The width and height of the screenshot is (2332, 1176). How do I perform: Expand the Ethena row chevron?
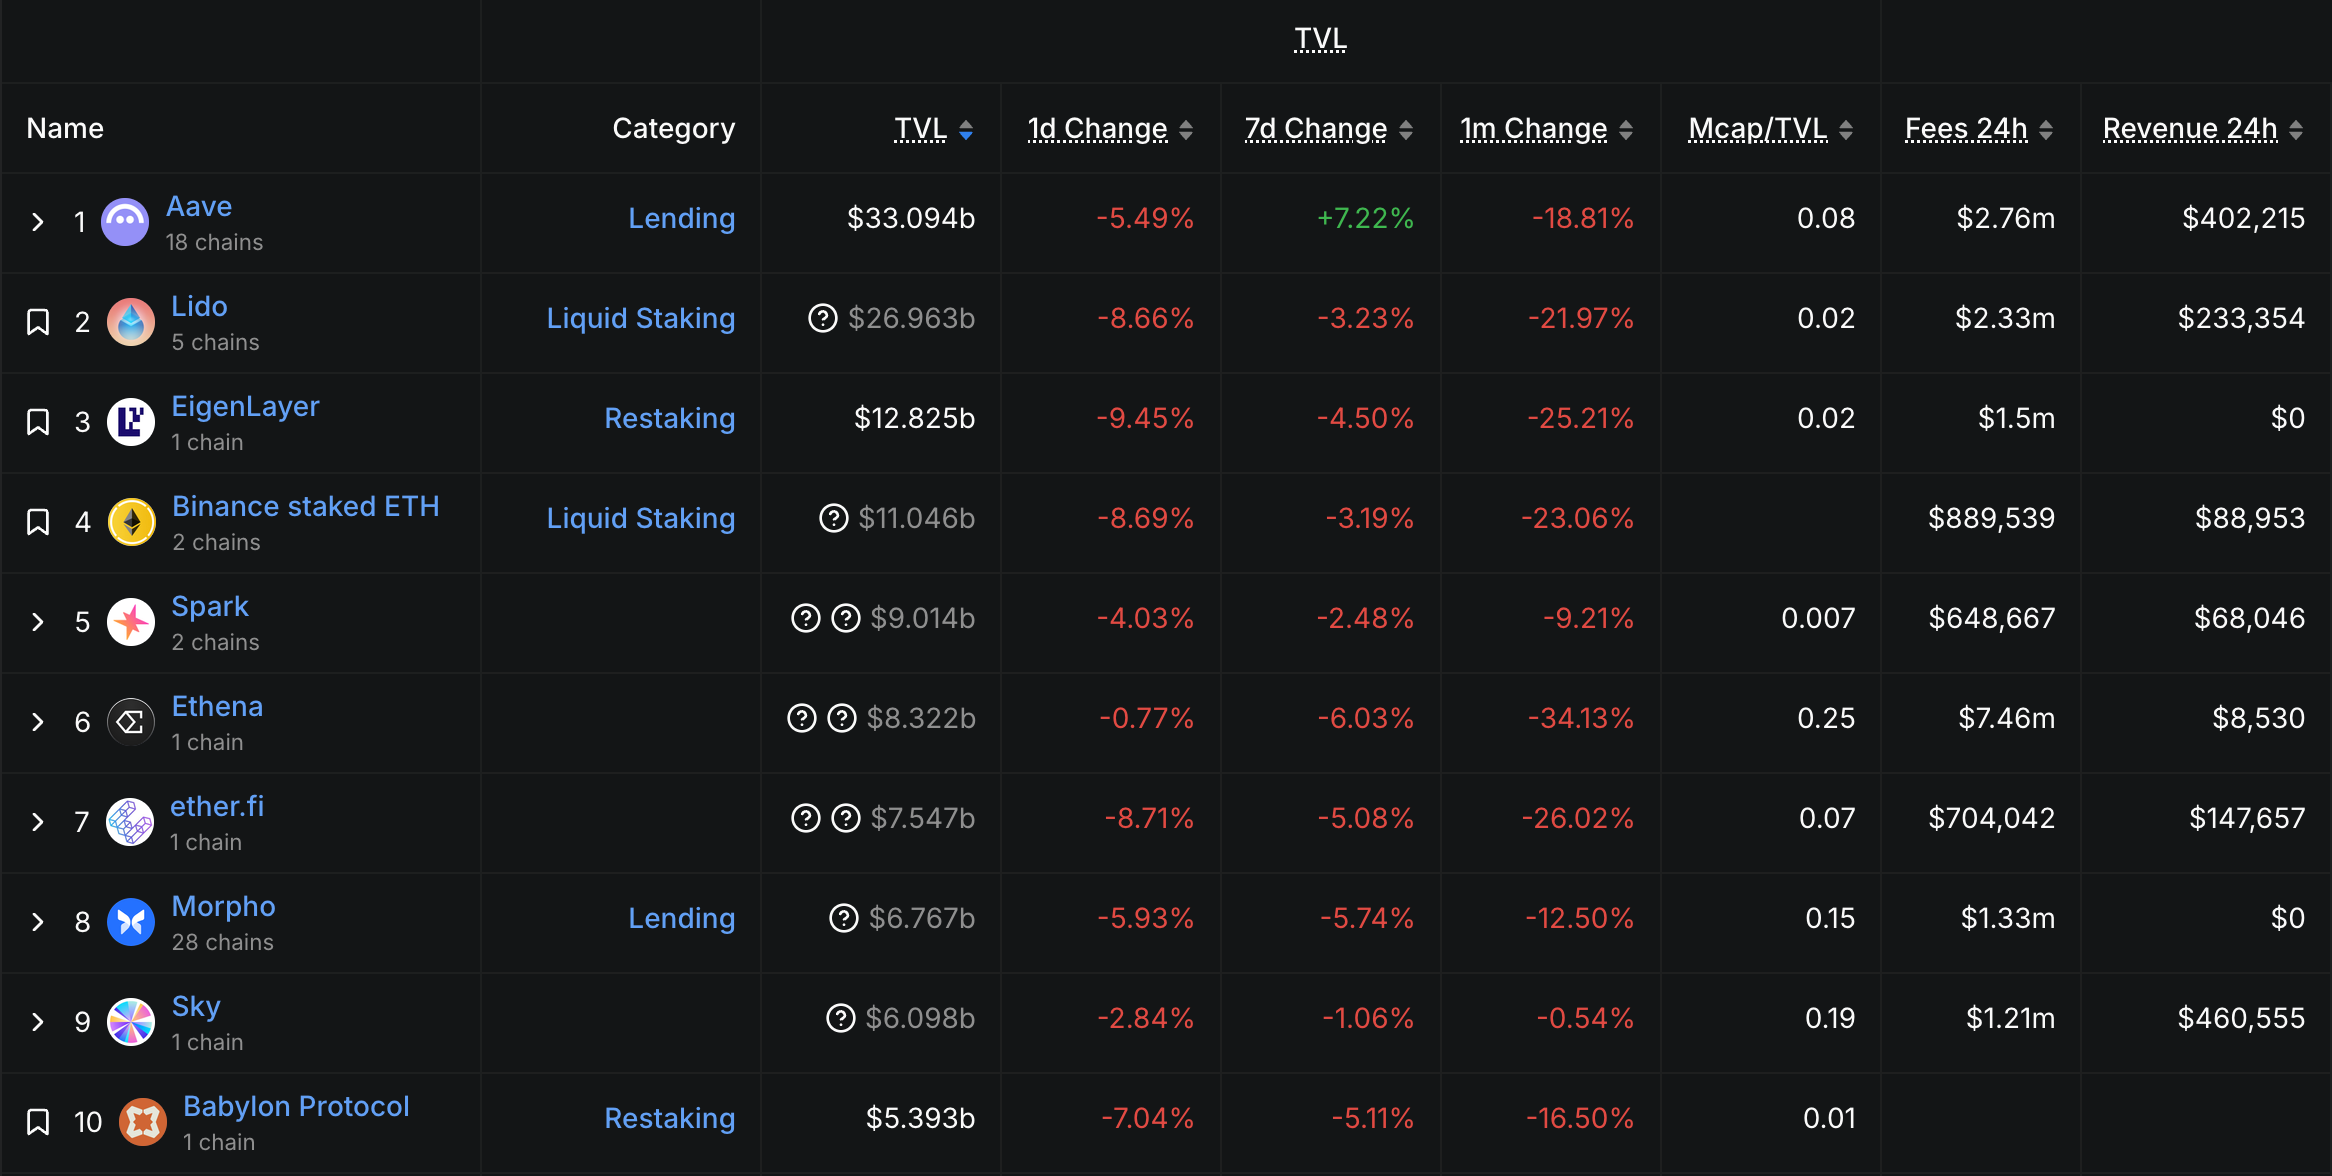(x=38, y=722)
